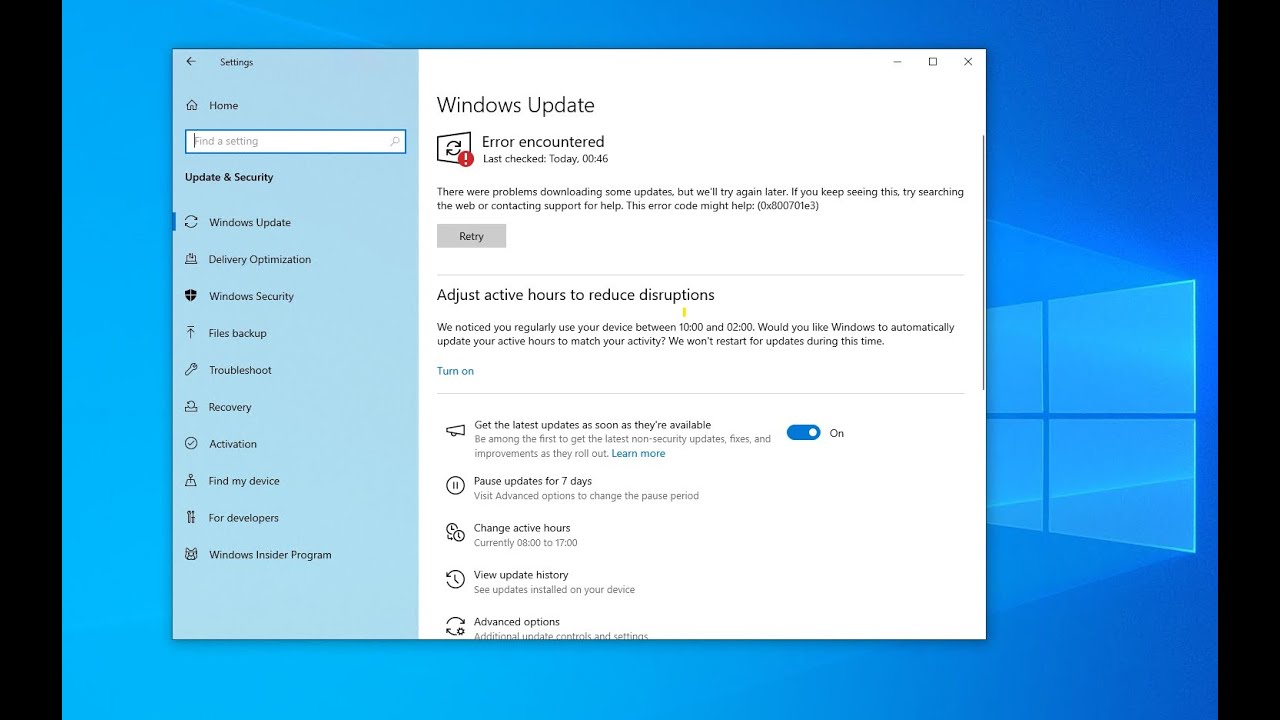Open the Learn more link

tap(638, 454)
